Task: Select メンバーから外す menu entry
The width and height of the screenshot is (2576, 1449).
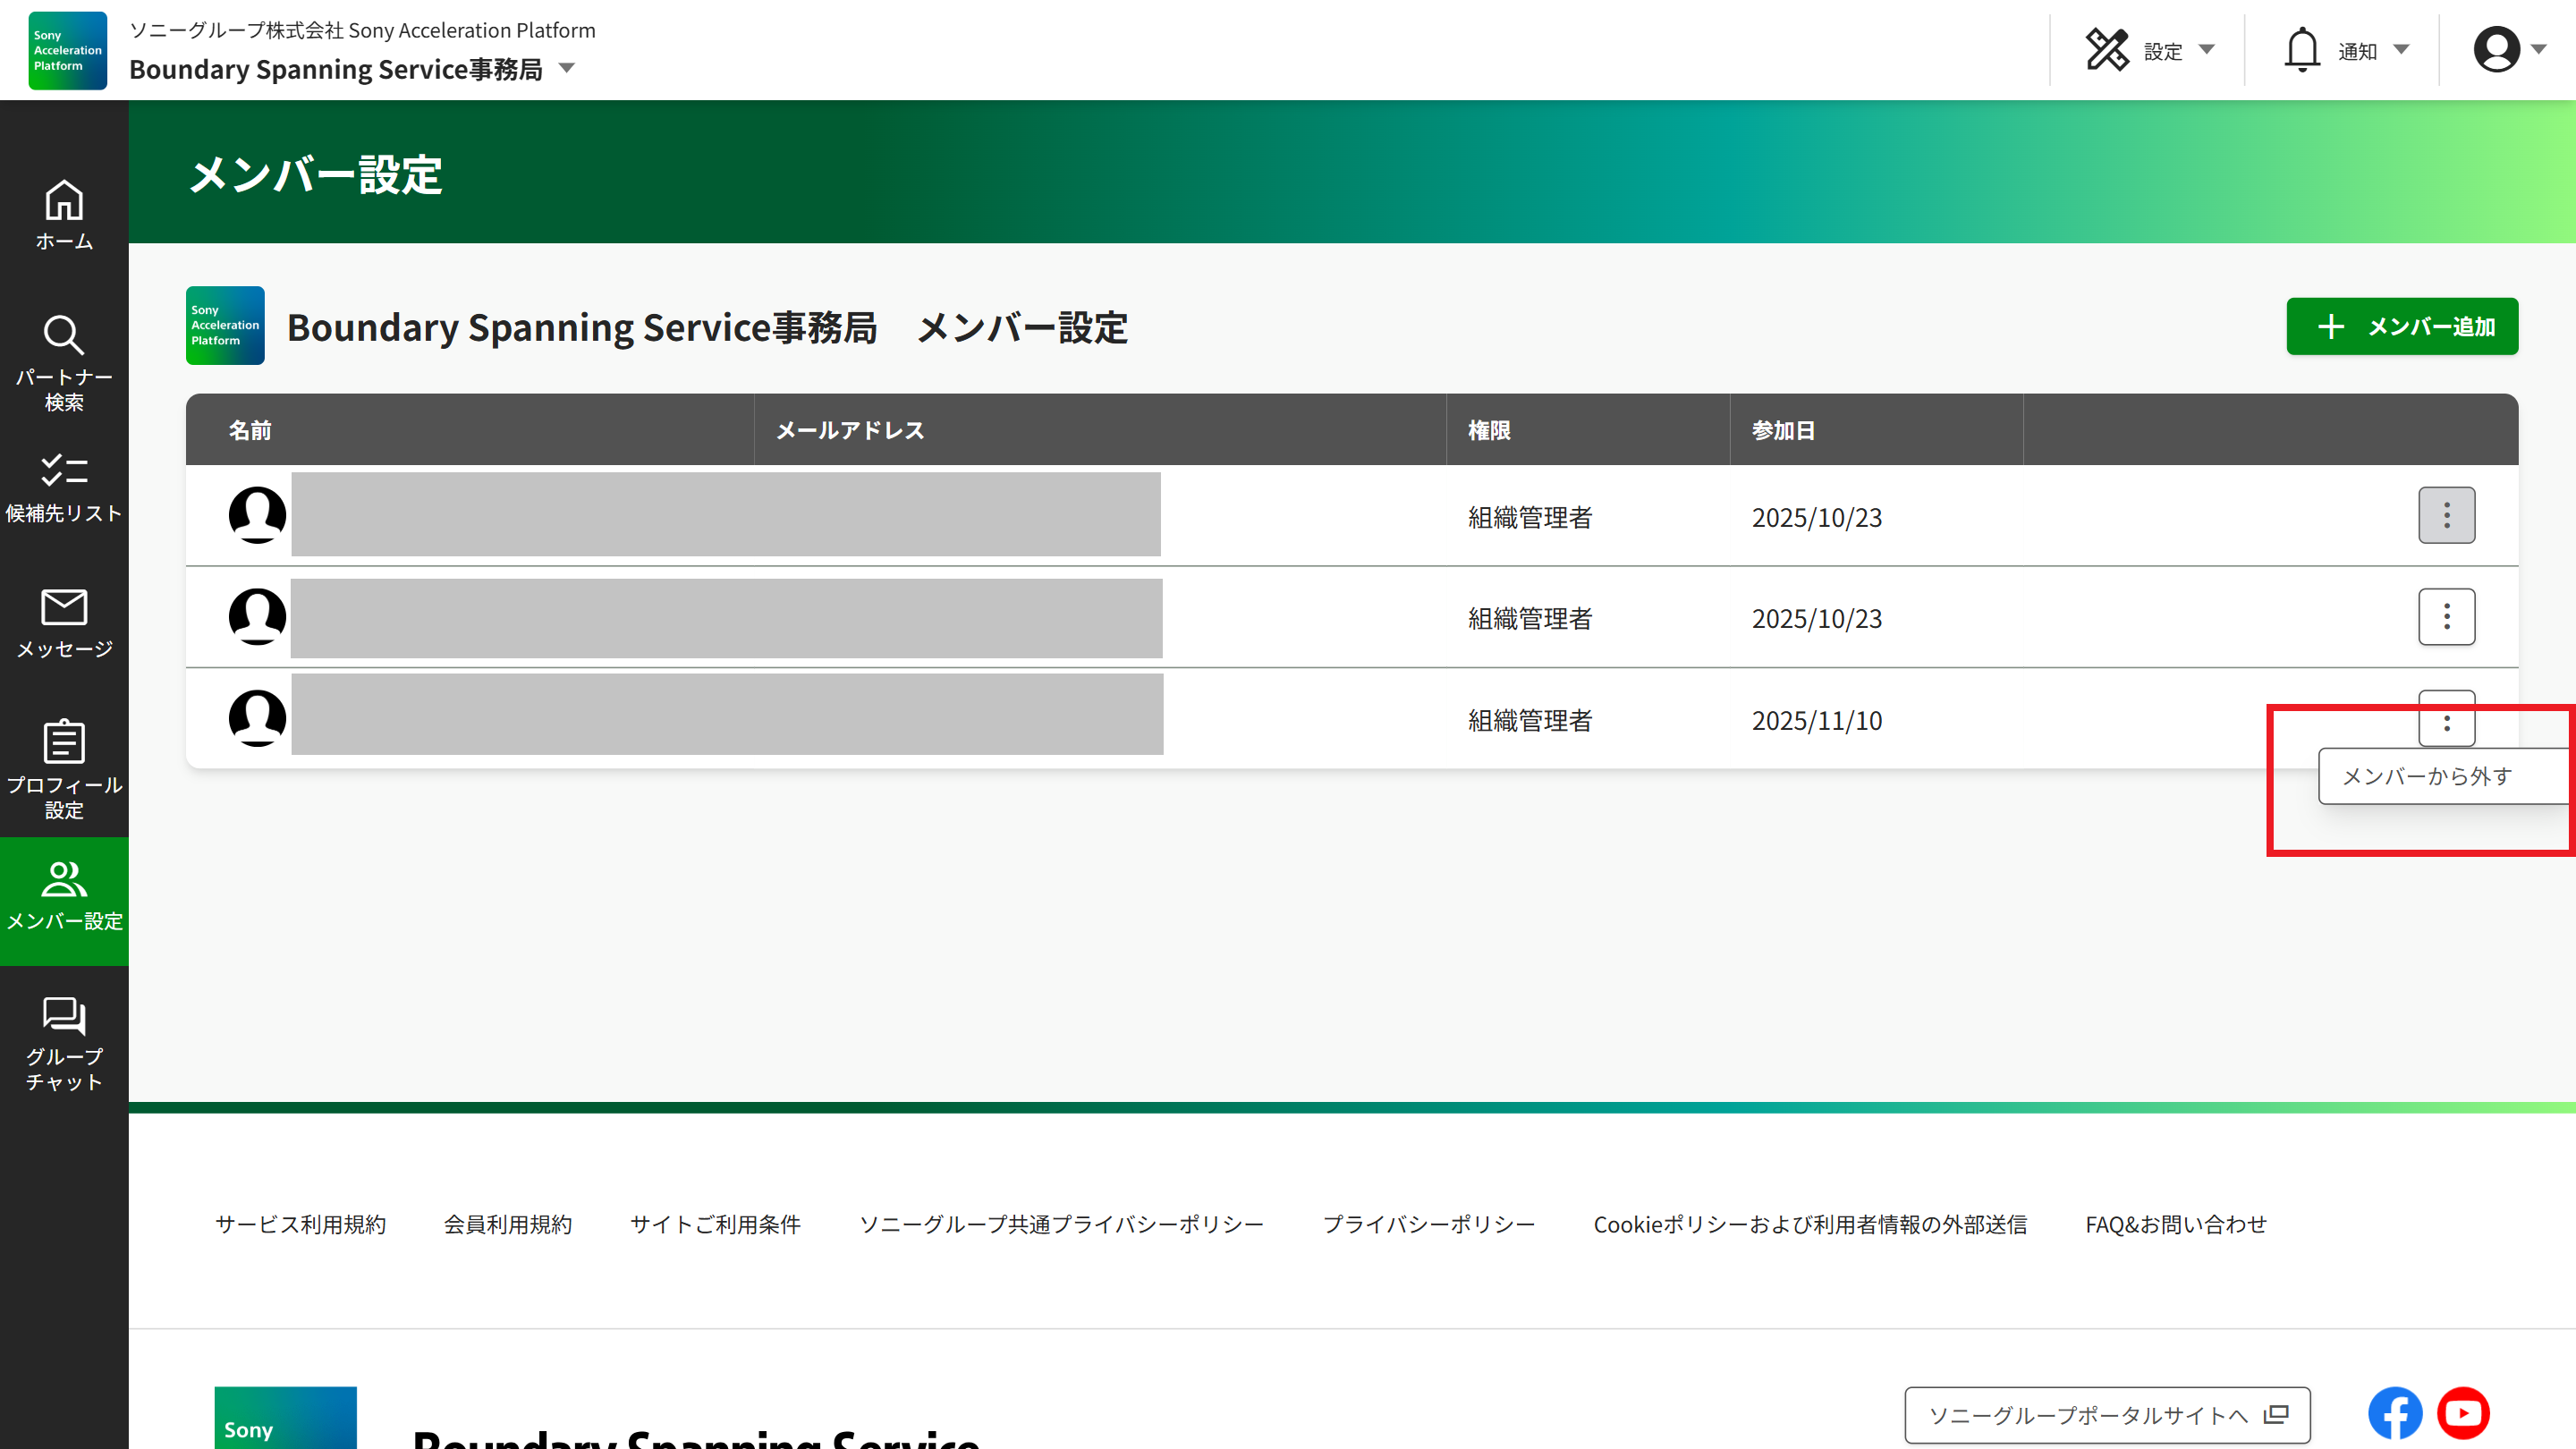Action: (2428, 776)
